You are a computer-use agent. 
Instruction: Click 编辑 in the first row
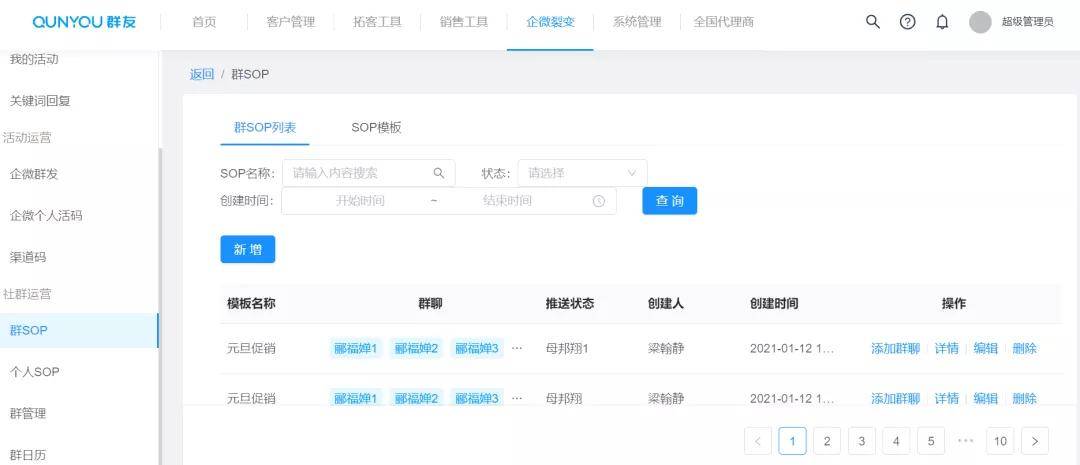click(986, 348)
